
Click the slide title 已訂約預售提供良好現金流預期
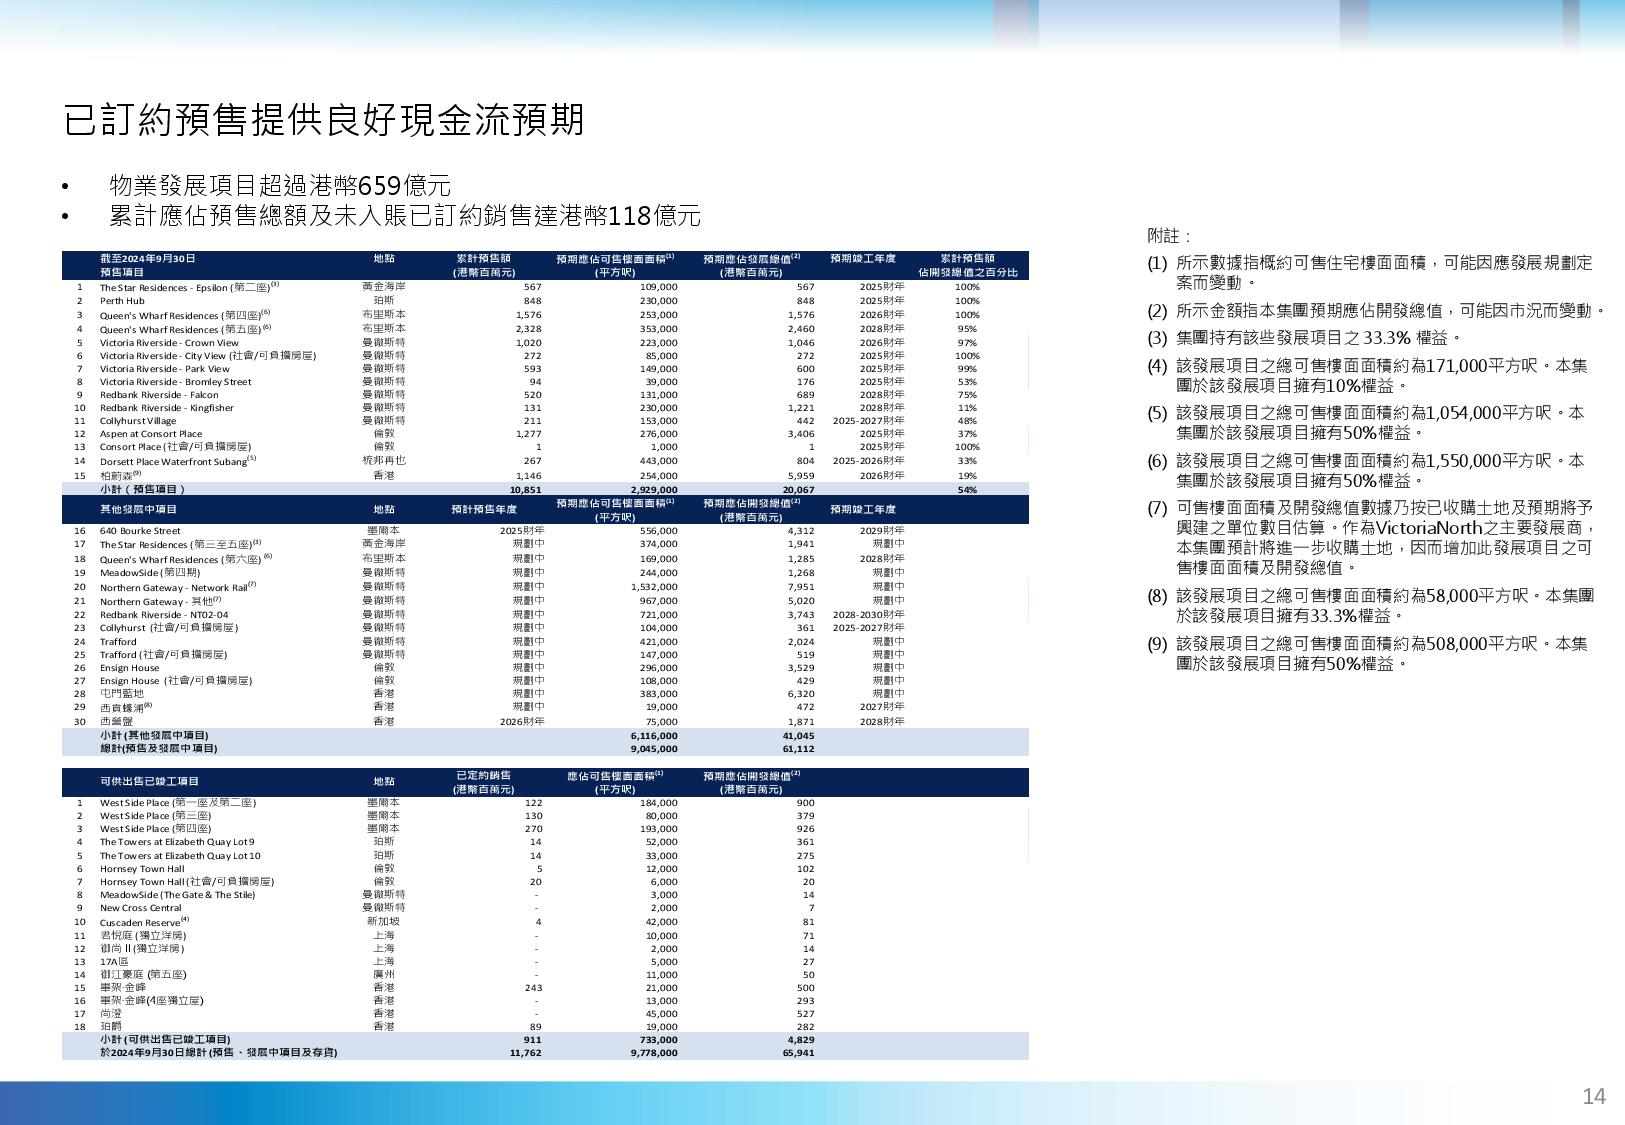pos(323,120)
